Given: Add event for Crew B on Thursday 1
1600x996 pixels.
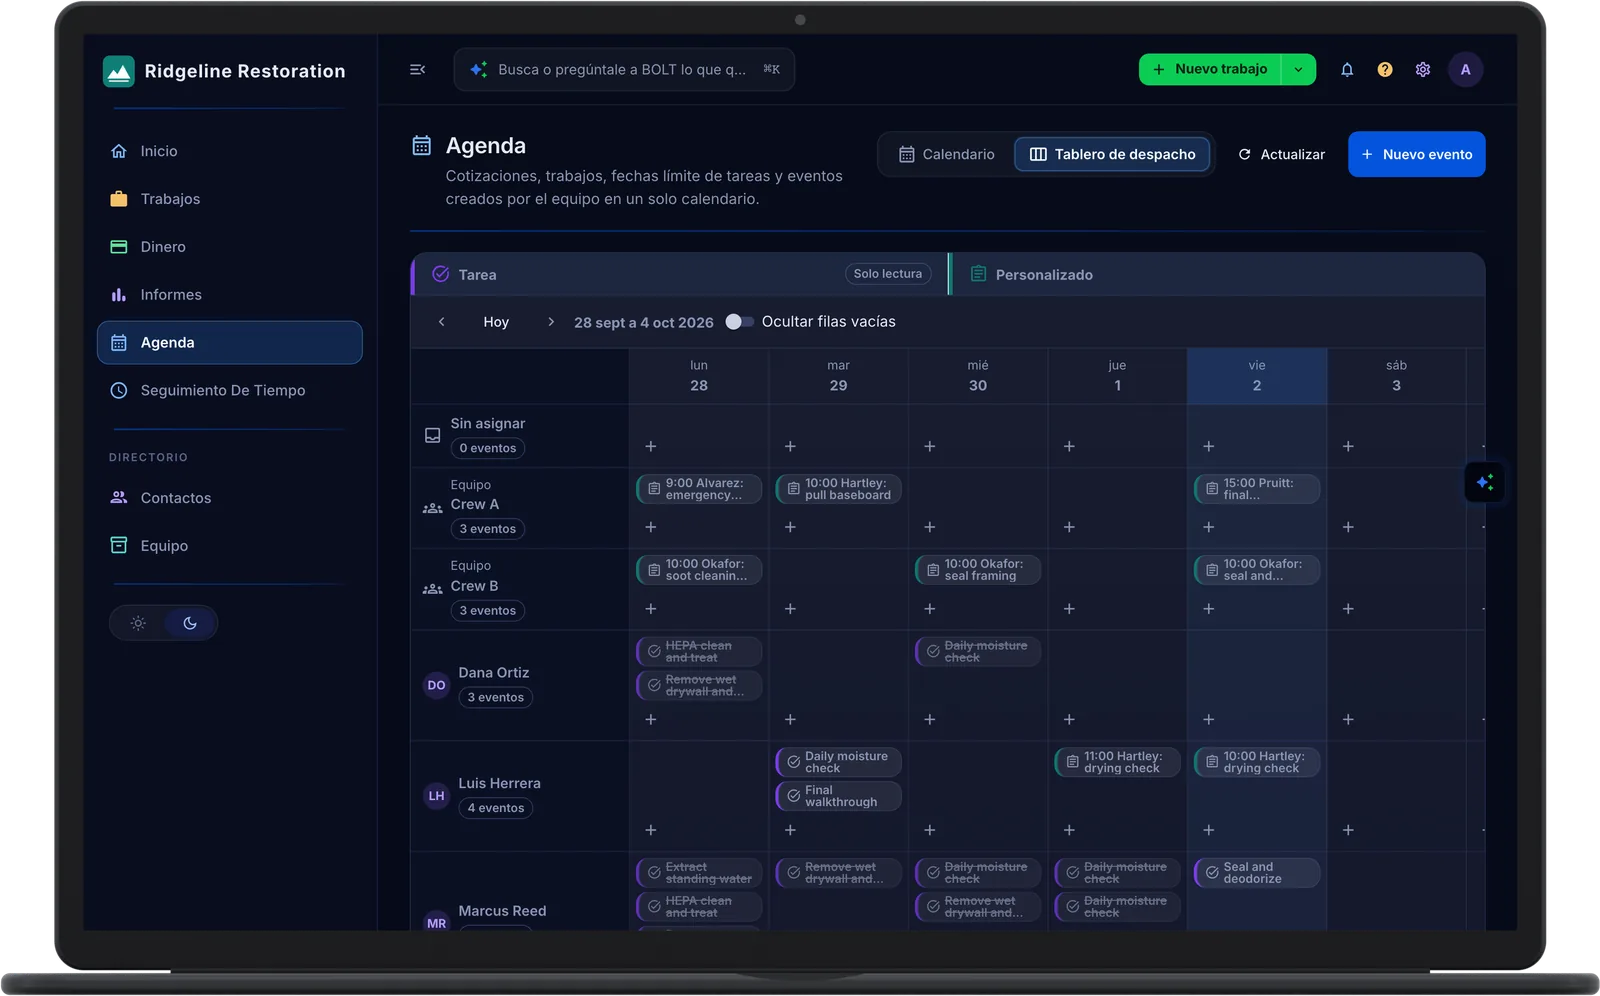Looking at the screenshot, I should pyautogui.click(x=1069, y=609).
